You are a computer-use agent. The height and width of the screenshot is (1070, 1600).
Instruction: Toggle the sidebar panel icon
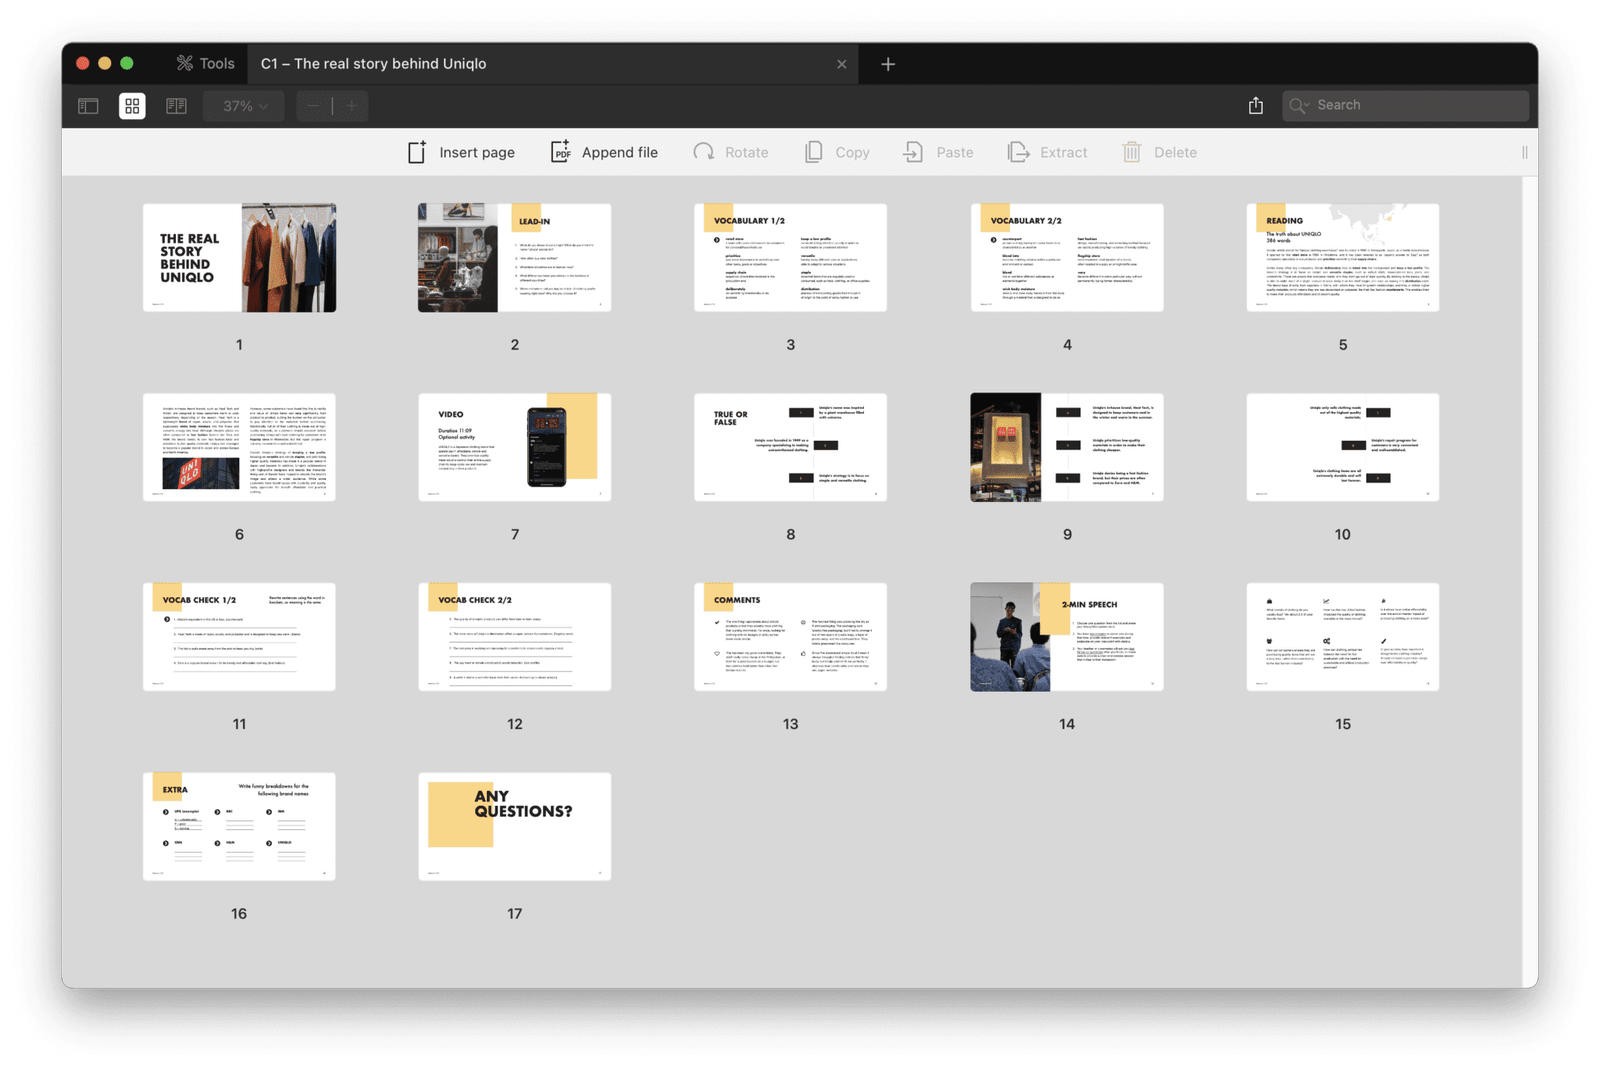(x=89, y=105)
